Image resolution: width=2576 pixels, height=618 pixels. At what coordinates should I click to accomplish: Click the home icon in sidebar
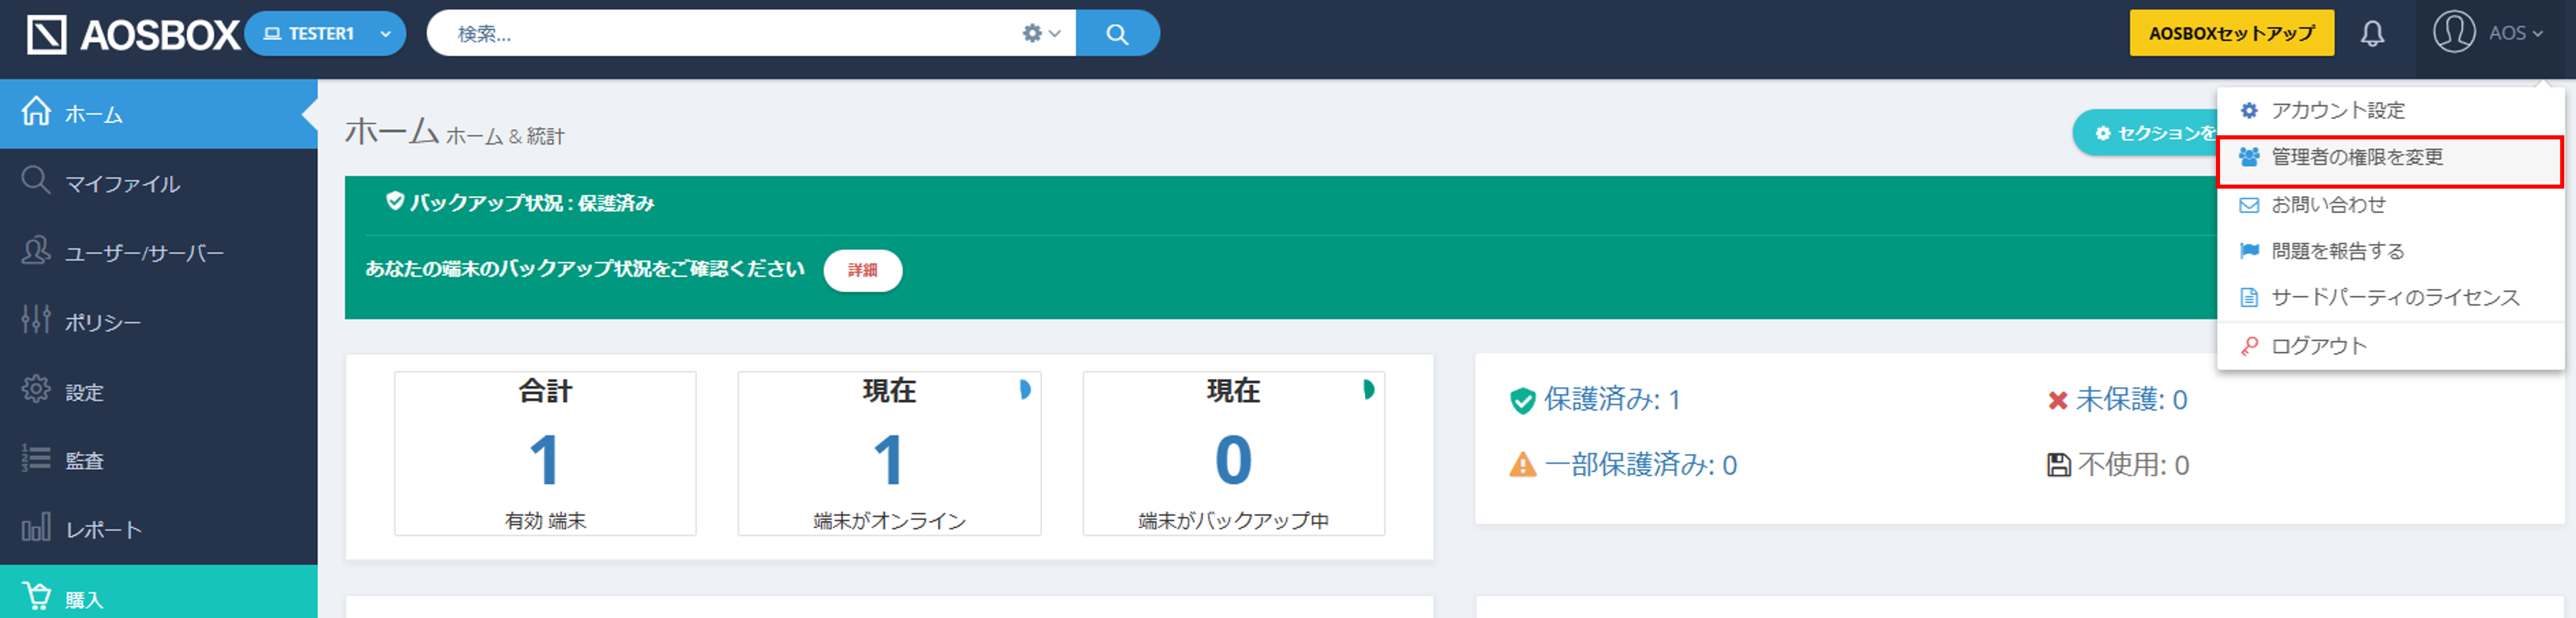click(36, 110)
